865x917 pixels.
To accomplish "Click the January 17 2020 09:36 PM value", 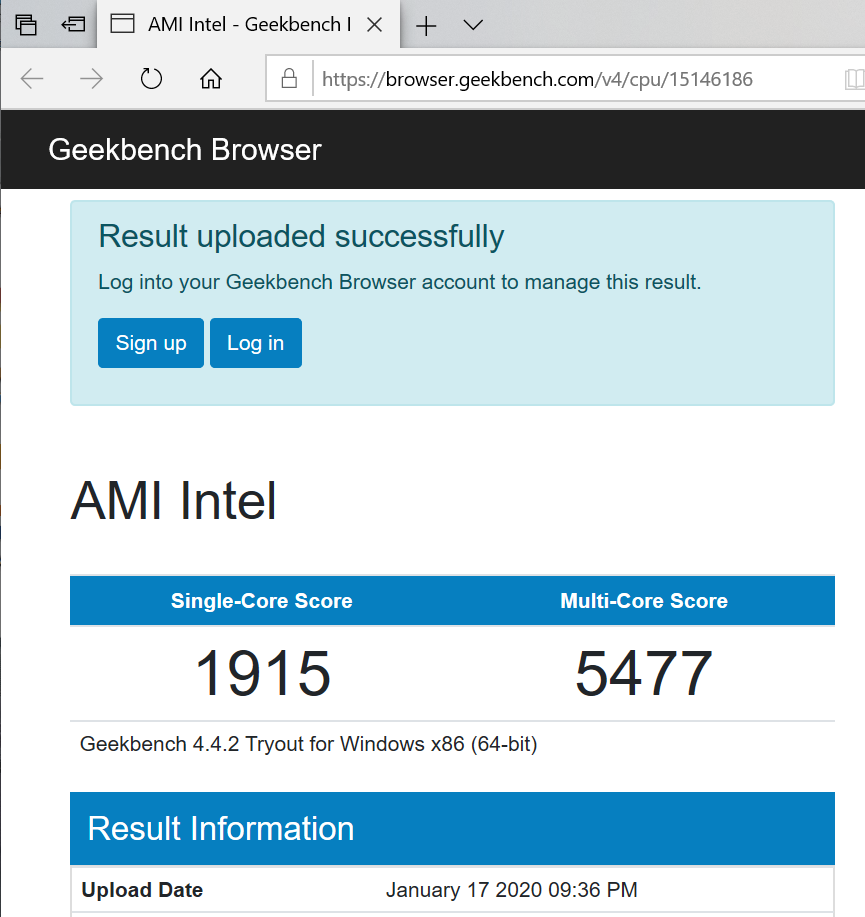I will 511,890.
